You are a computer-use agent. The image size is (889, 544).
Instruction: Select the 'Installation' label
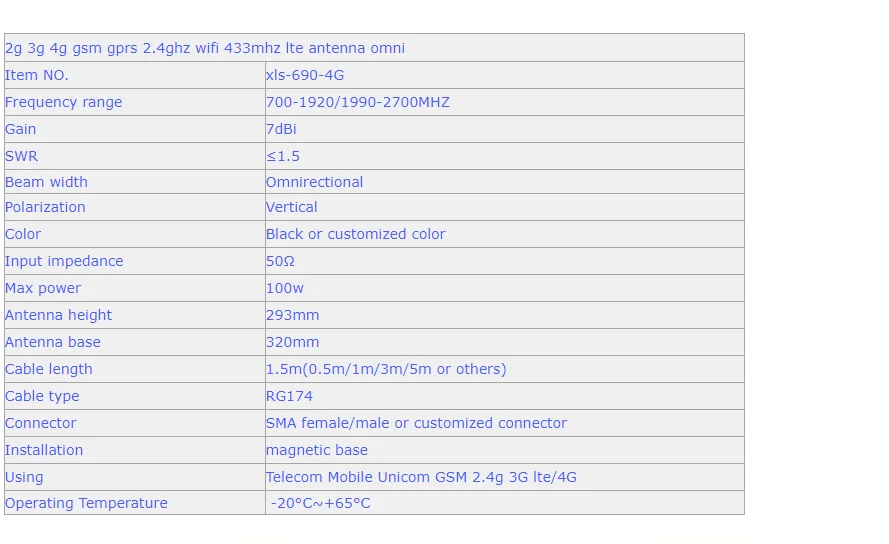44,450
